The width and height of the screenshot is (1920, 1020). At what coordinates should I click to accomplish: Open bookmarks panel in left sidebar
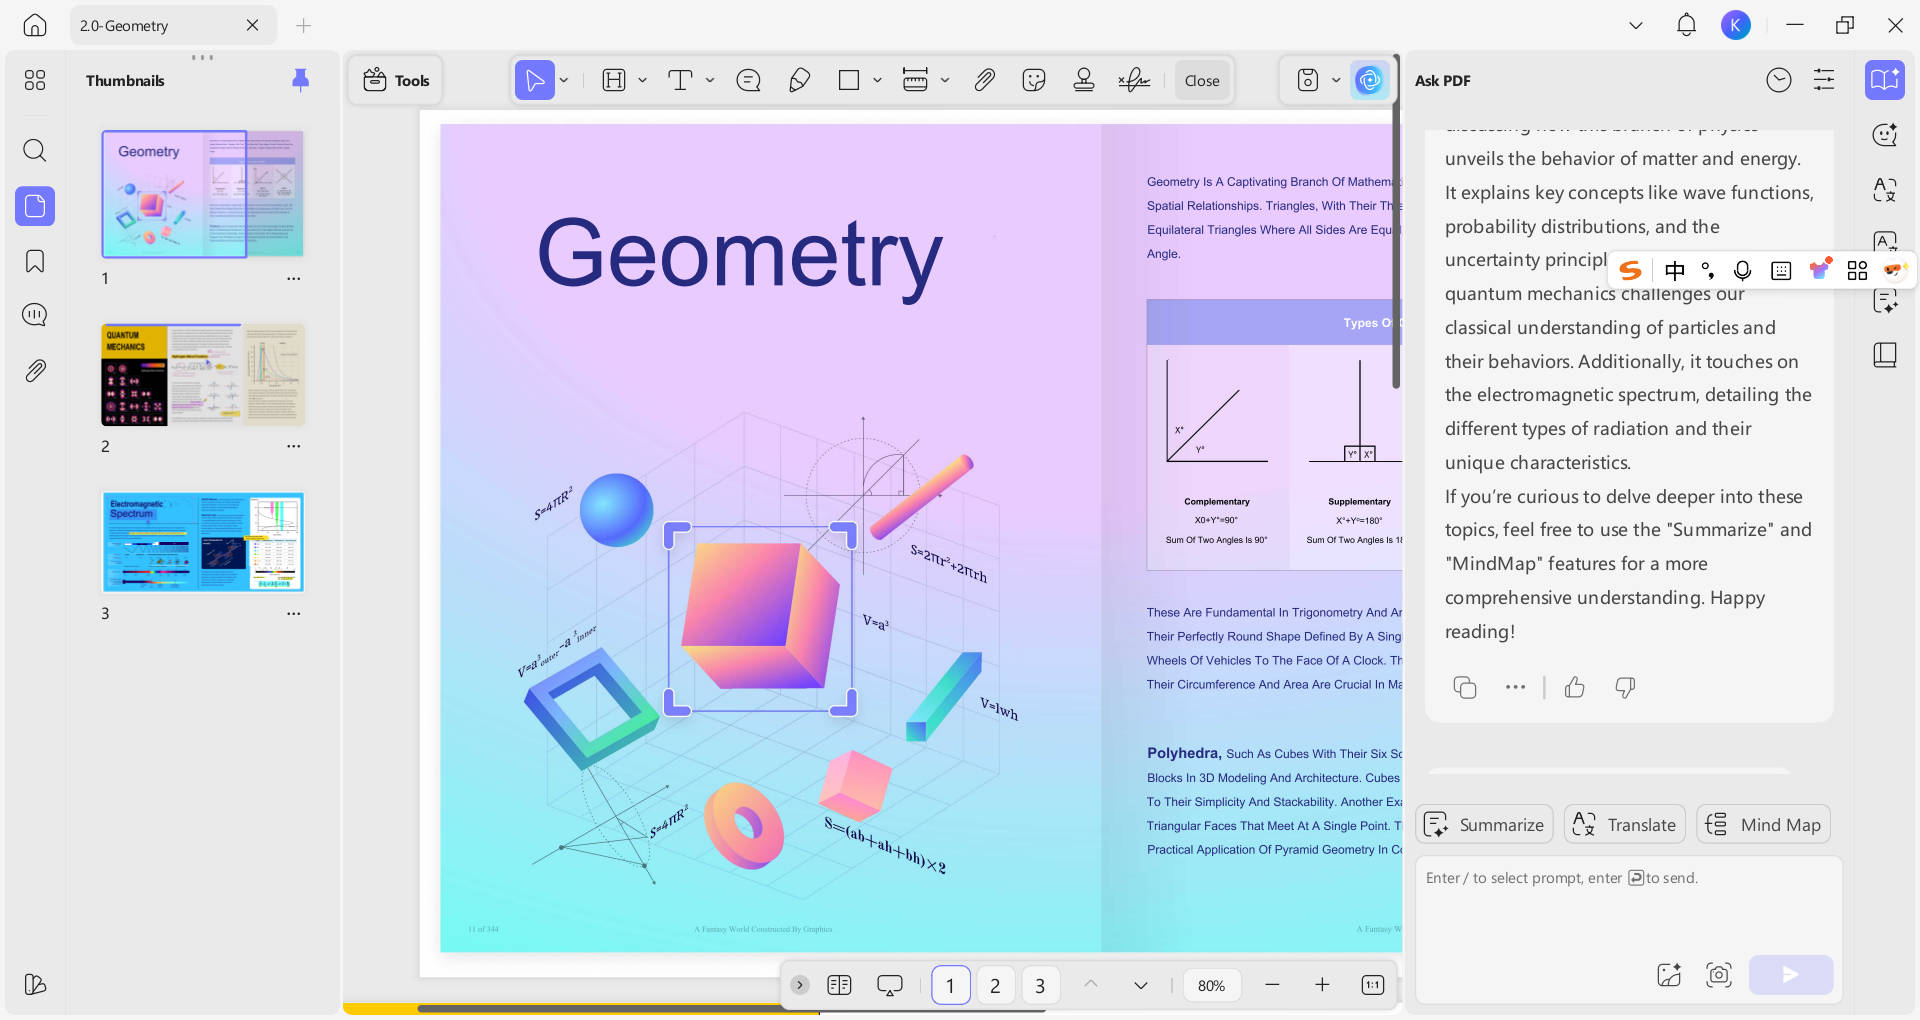(35, 261)
